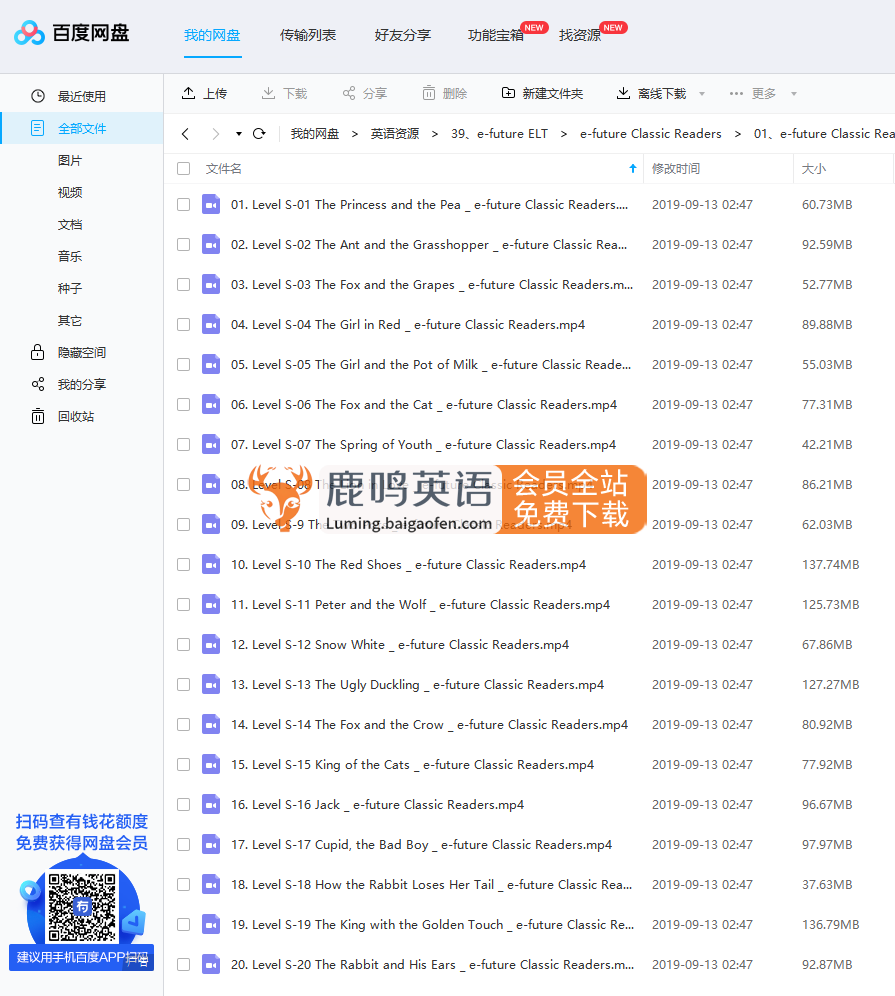The width and height of the screenshot is (895, 996).
Task: Click the 删除 delete toolbar button
Action: click(x=445, y=93)
